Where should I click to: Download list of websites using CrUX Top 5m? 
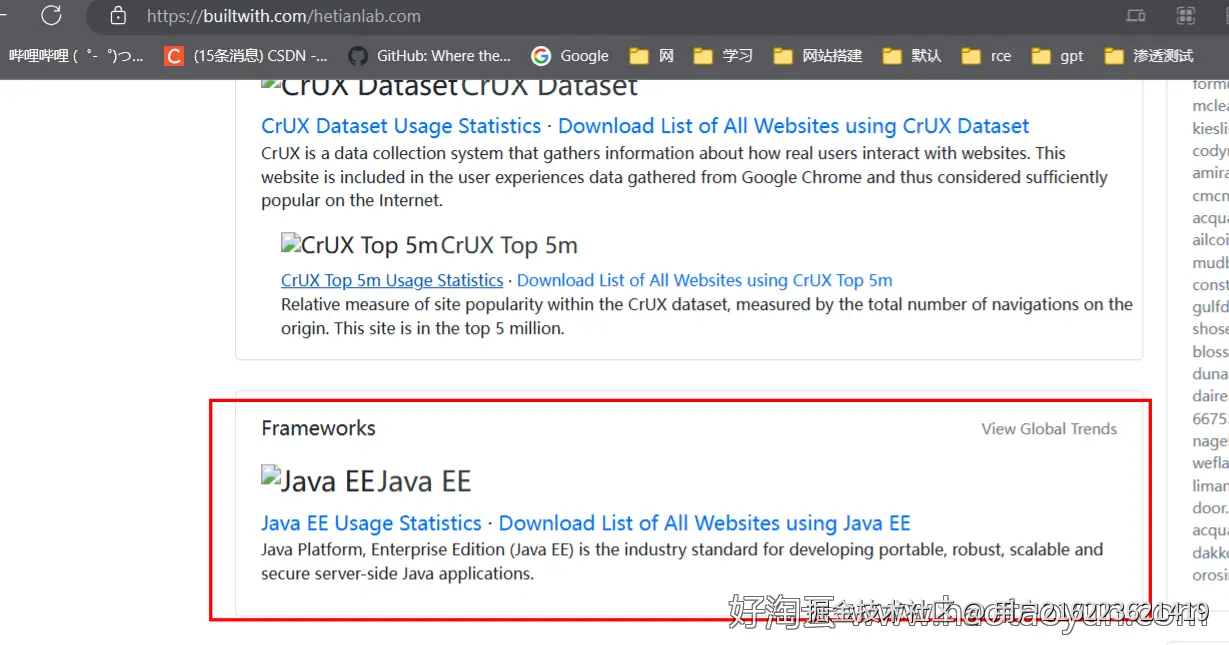tap(705, 280)
